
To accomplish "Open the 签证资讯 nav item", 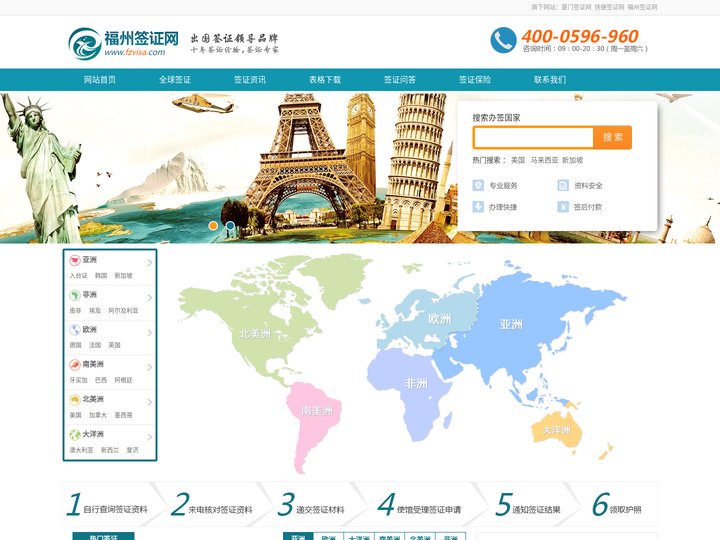I will click(250, 79).
